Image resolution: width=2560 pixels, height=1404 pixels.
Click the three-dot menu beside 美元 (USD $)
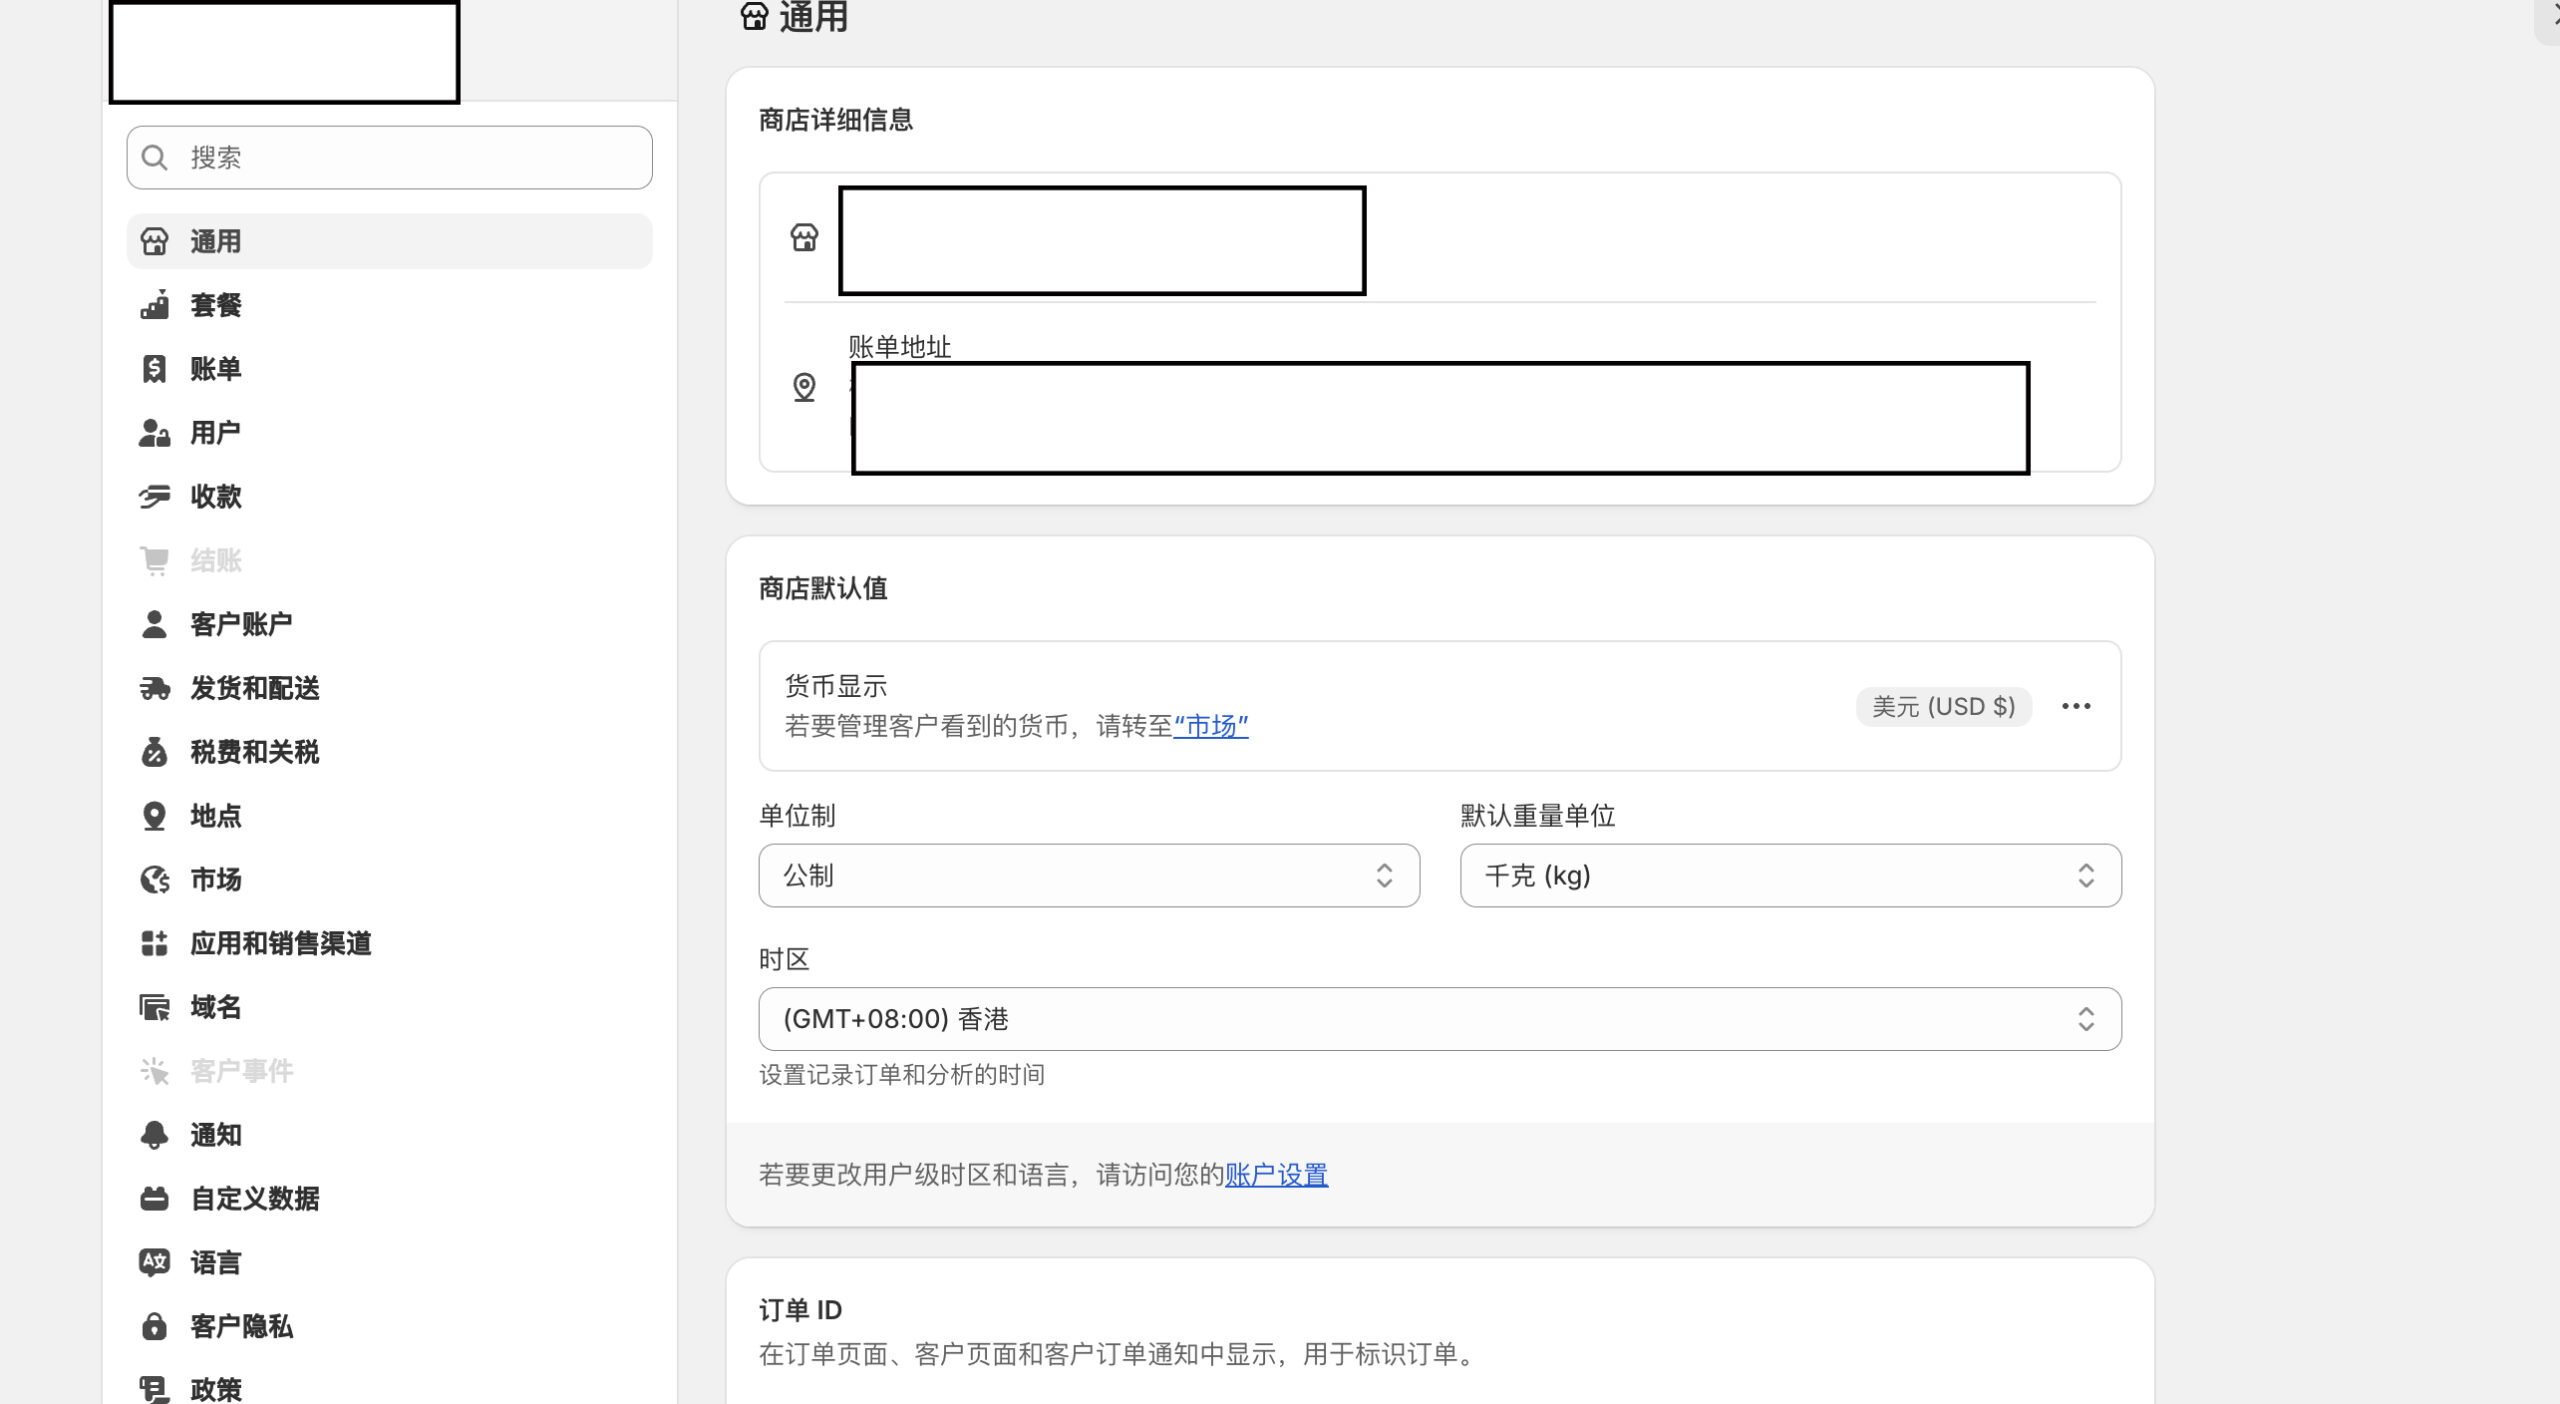click(2075, 706)
